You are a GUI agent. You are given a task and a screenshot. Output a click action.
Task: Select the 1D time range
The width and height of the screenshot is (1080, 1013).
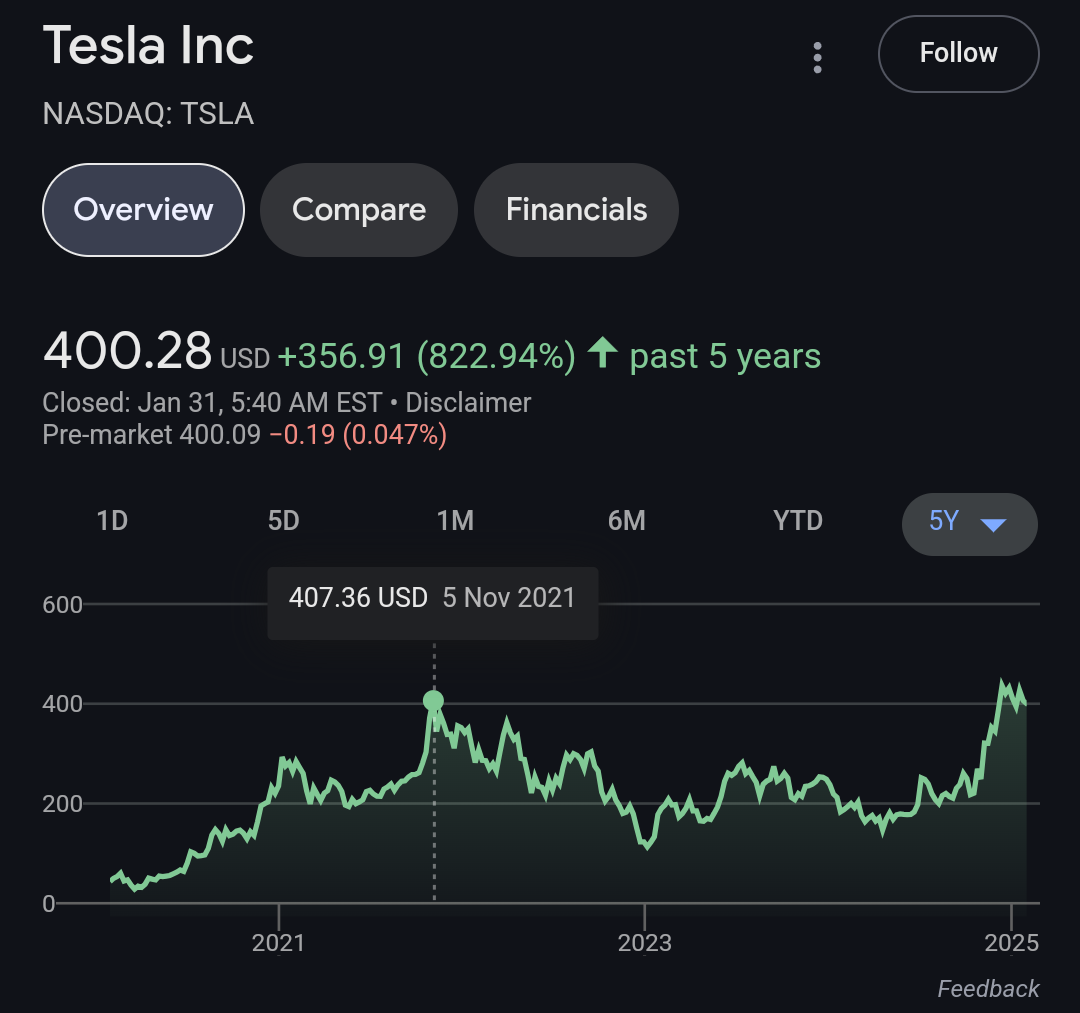(x=112, y=521)
